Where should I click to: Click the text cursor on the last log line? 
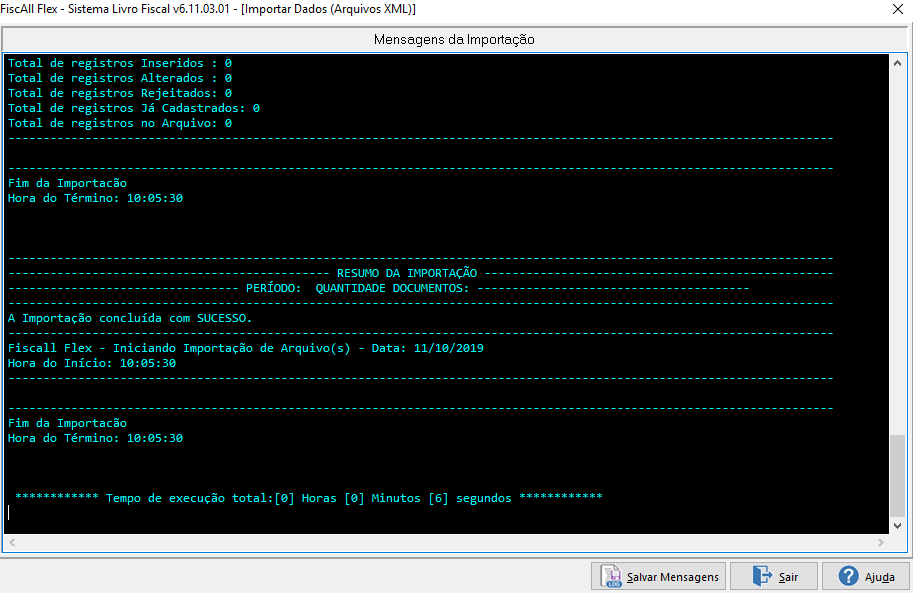click(9, 512)
